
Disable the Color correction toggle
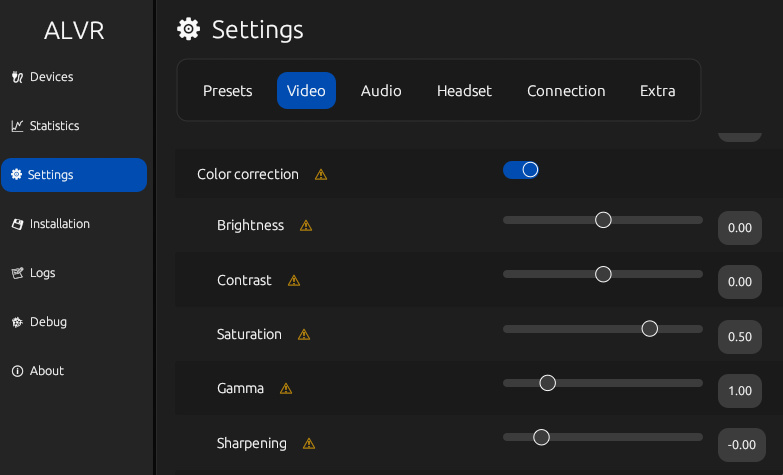click(521, 170)
